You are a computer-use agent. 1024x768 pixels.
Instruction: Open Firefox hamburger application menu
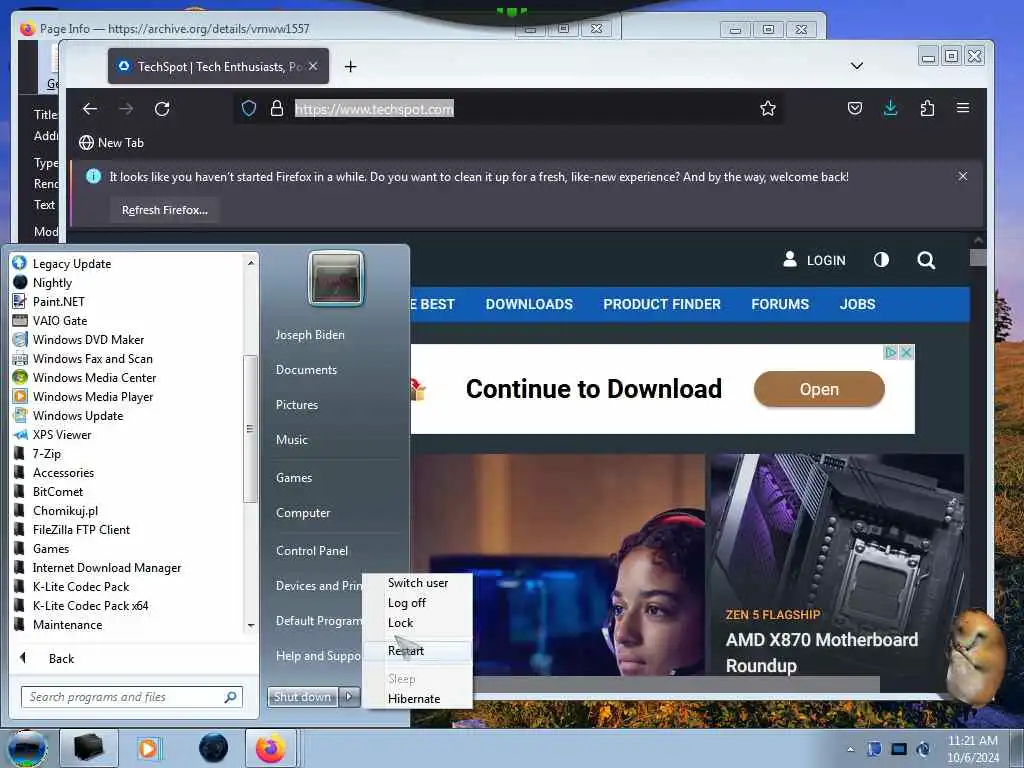click(x=963, y=108)
